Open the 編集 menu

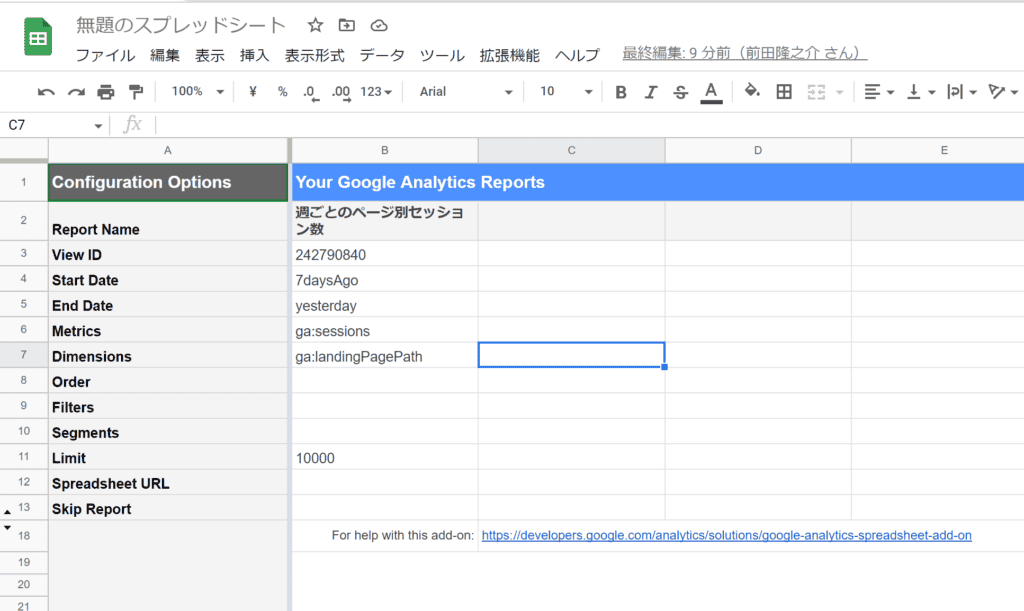point(165,55)
